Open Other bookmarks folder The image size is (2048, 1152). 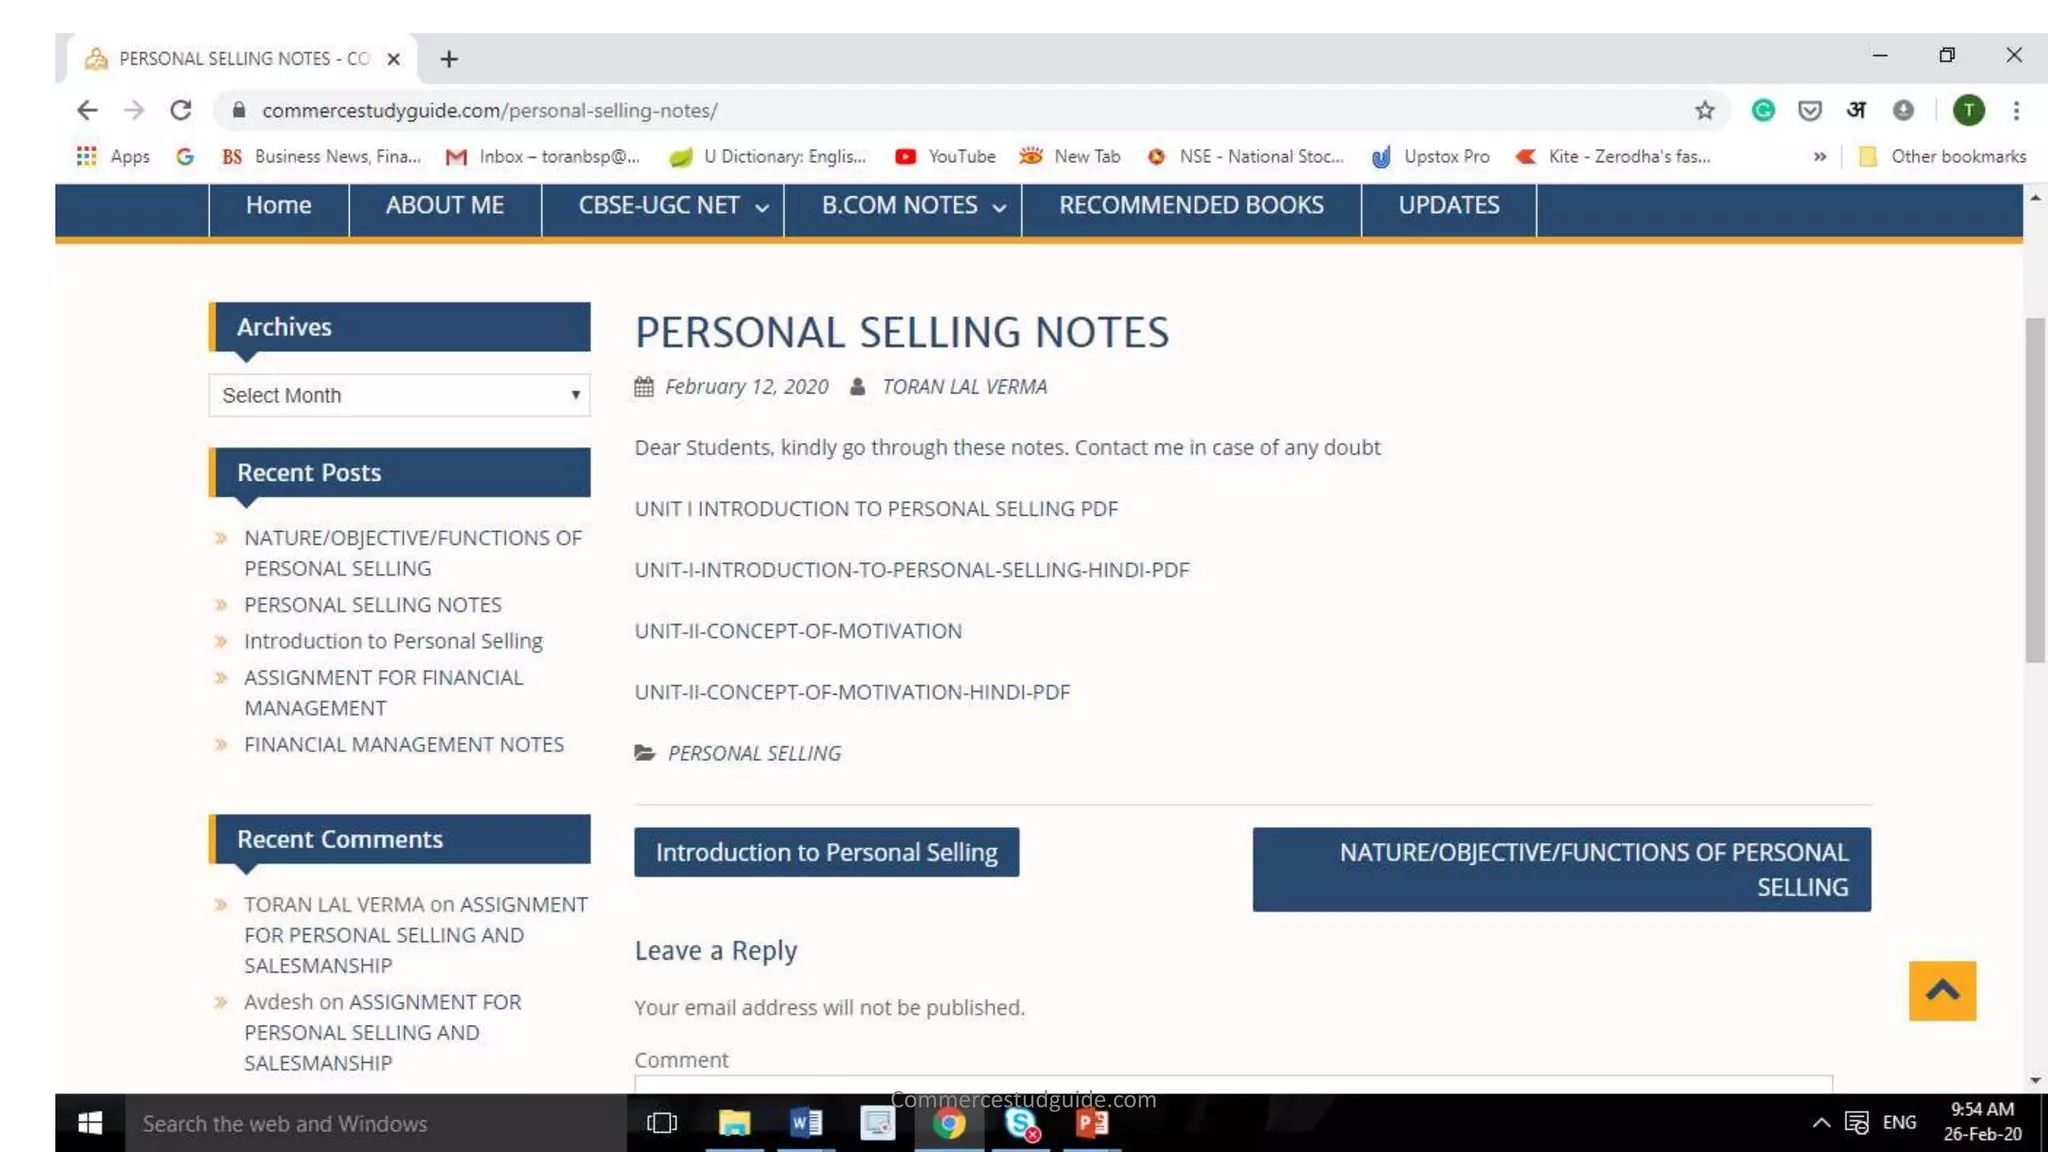pyautogui.click(x=1942, y=156)
